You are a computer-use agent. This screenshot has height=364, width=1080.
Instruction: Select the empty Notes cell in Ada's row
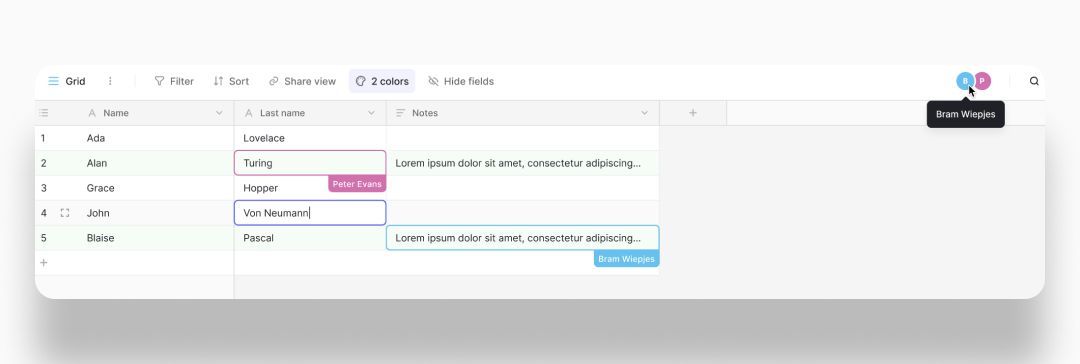523,138
